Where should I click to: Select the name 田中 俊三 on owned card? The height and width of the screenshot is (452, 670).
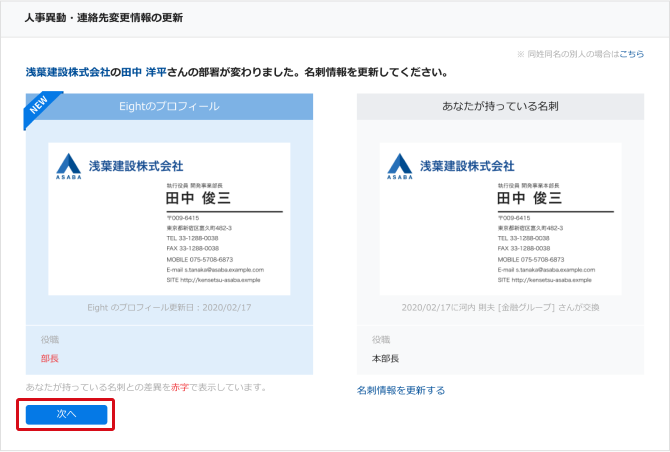(x=529, y=198)
